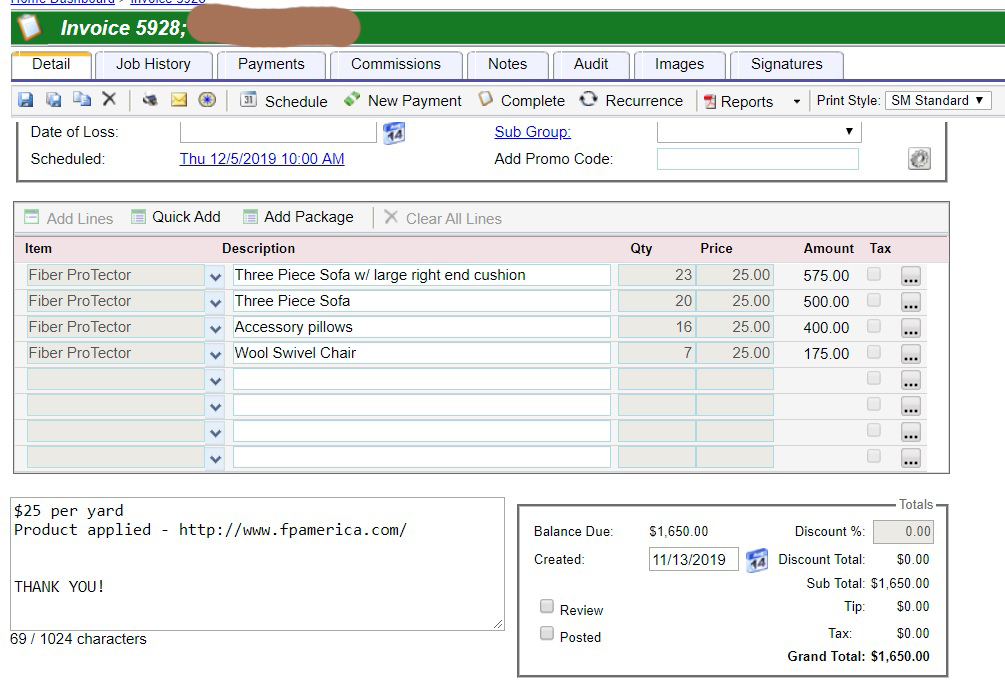
Task: Expand the Sub Group dropdown
Action: [758, 132]
